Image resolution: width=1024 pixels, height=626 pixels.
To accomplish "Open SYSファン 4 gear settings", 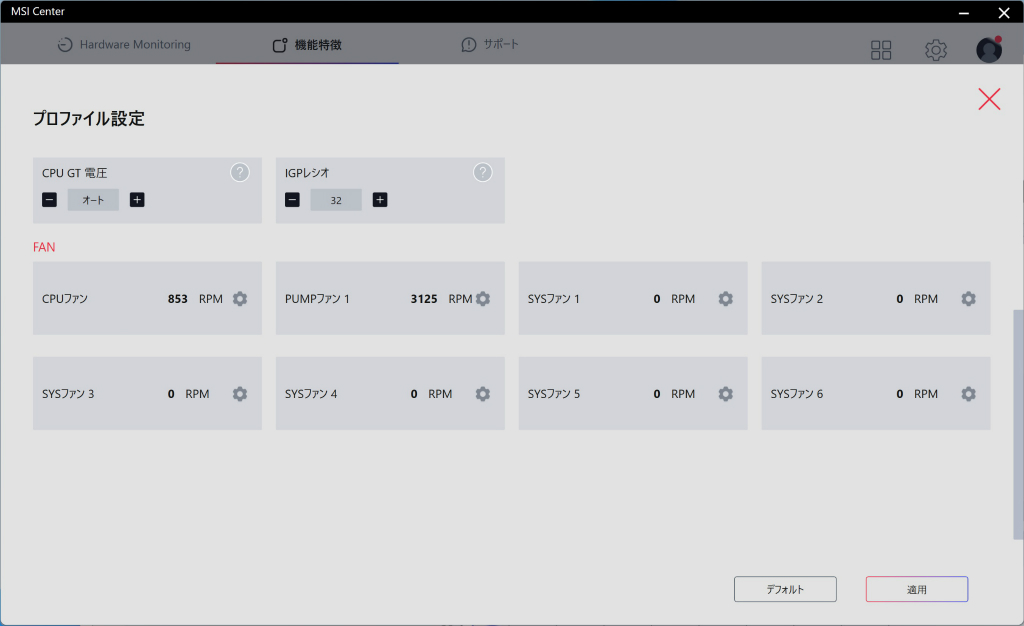I will point(483,394).
